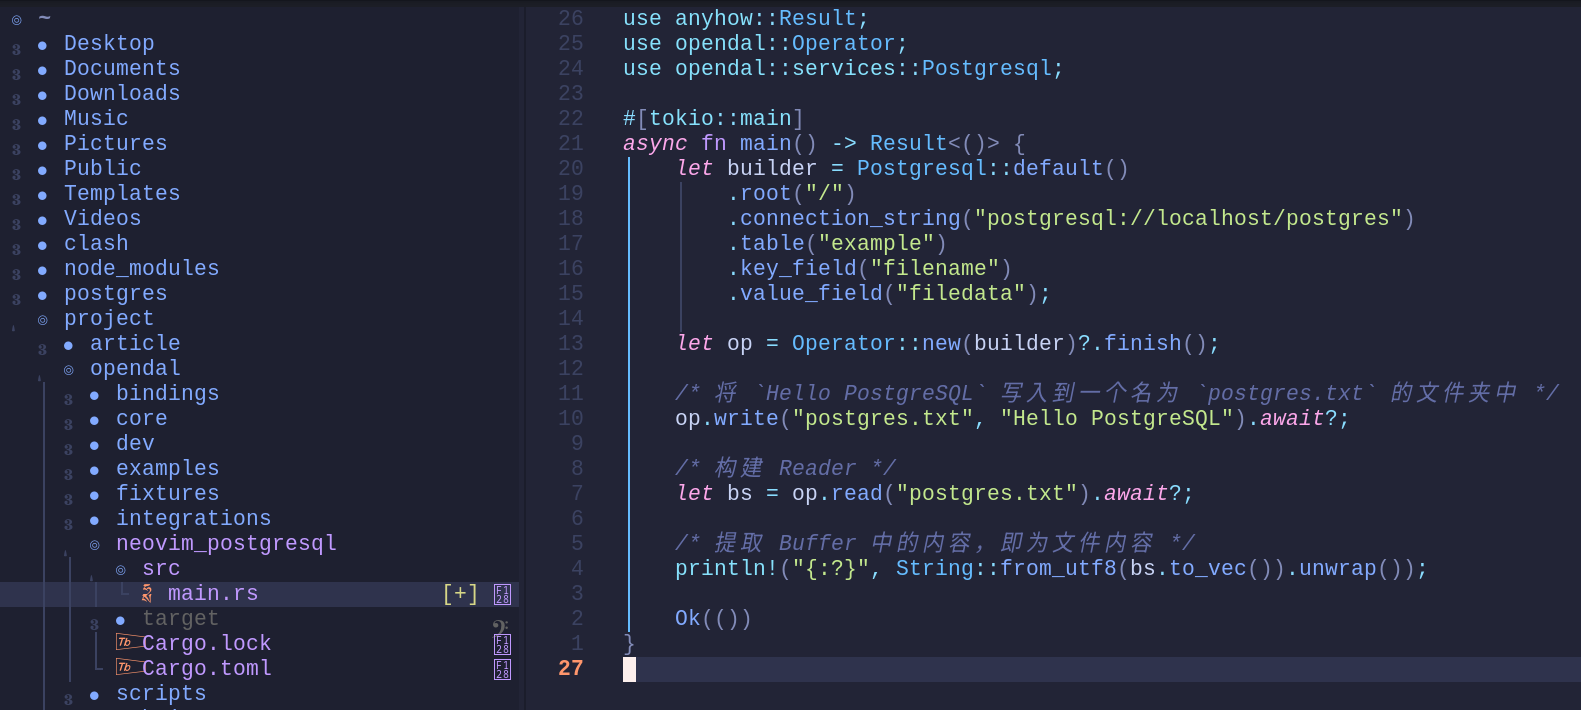Click the file icon before Cargo.toml

click(x=125, y=668)
